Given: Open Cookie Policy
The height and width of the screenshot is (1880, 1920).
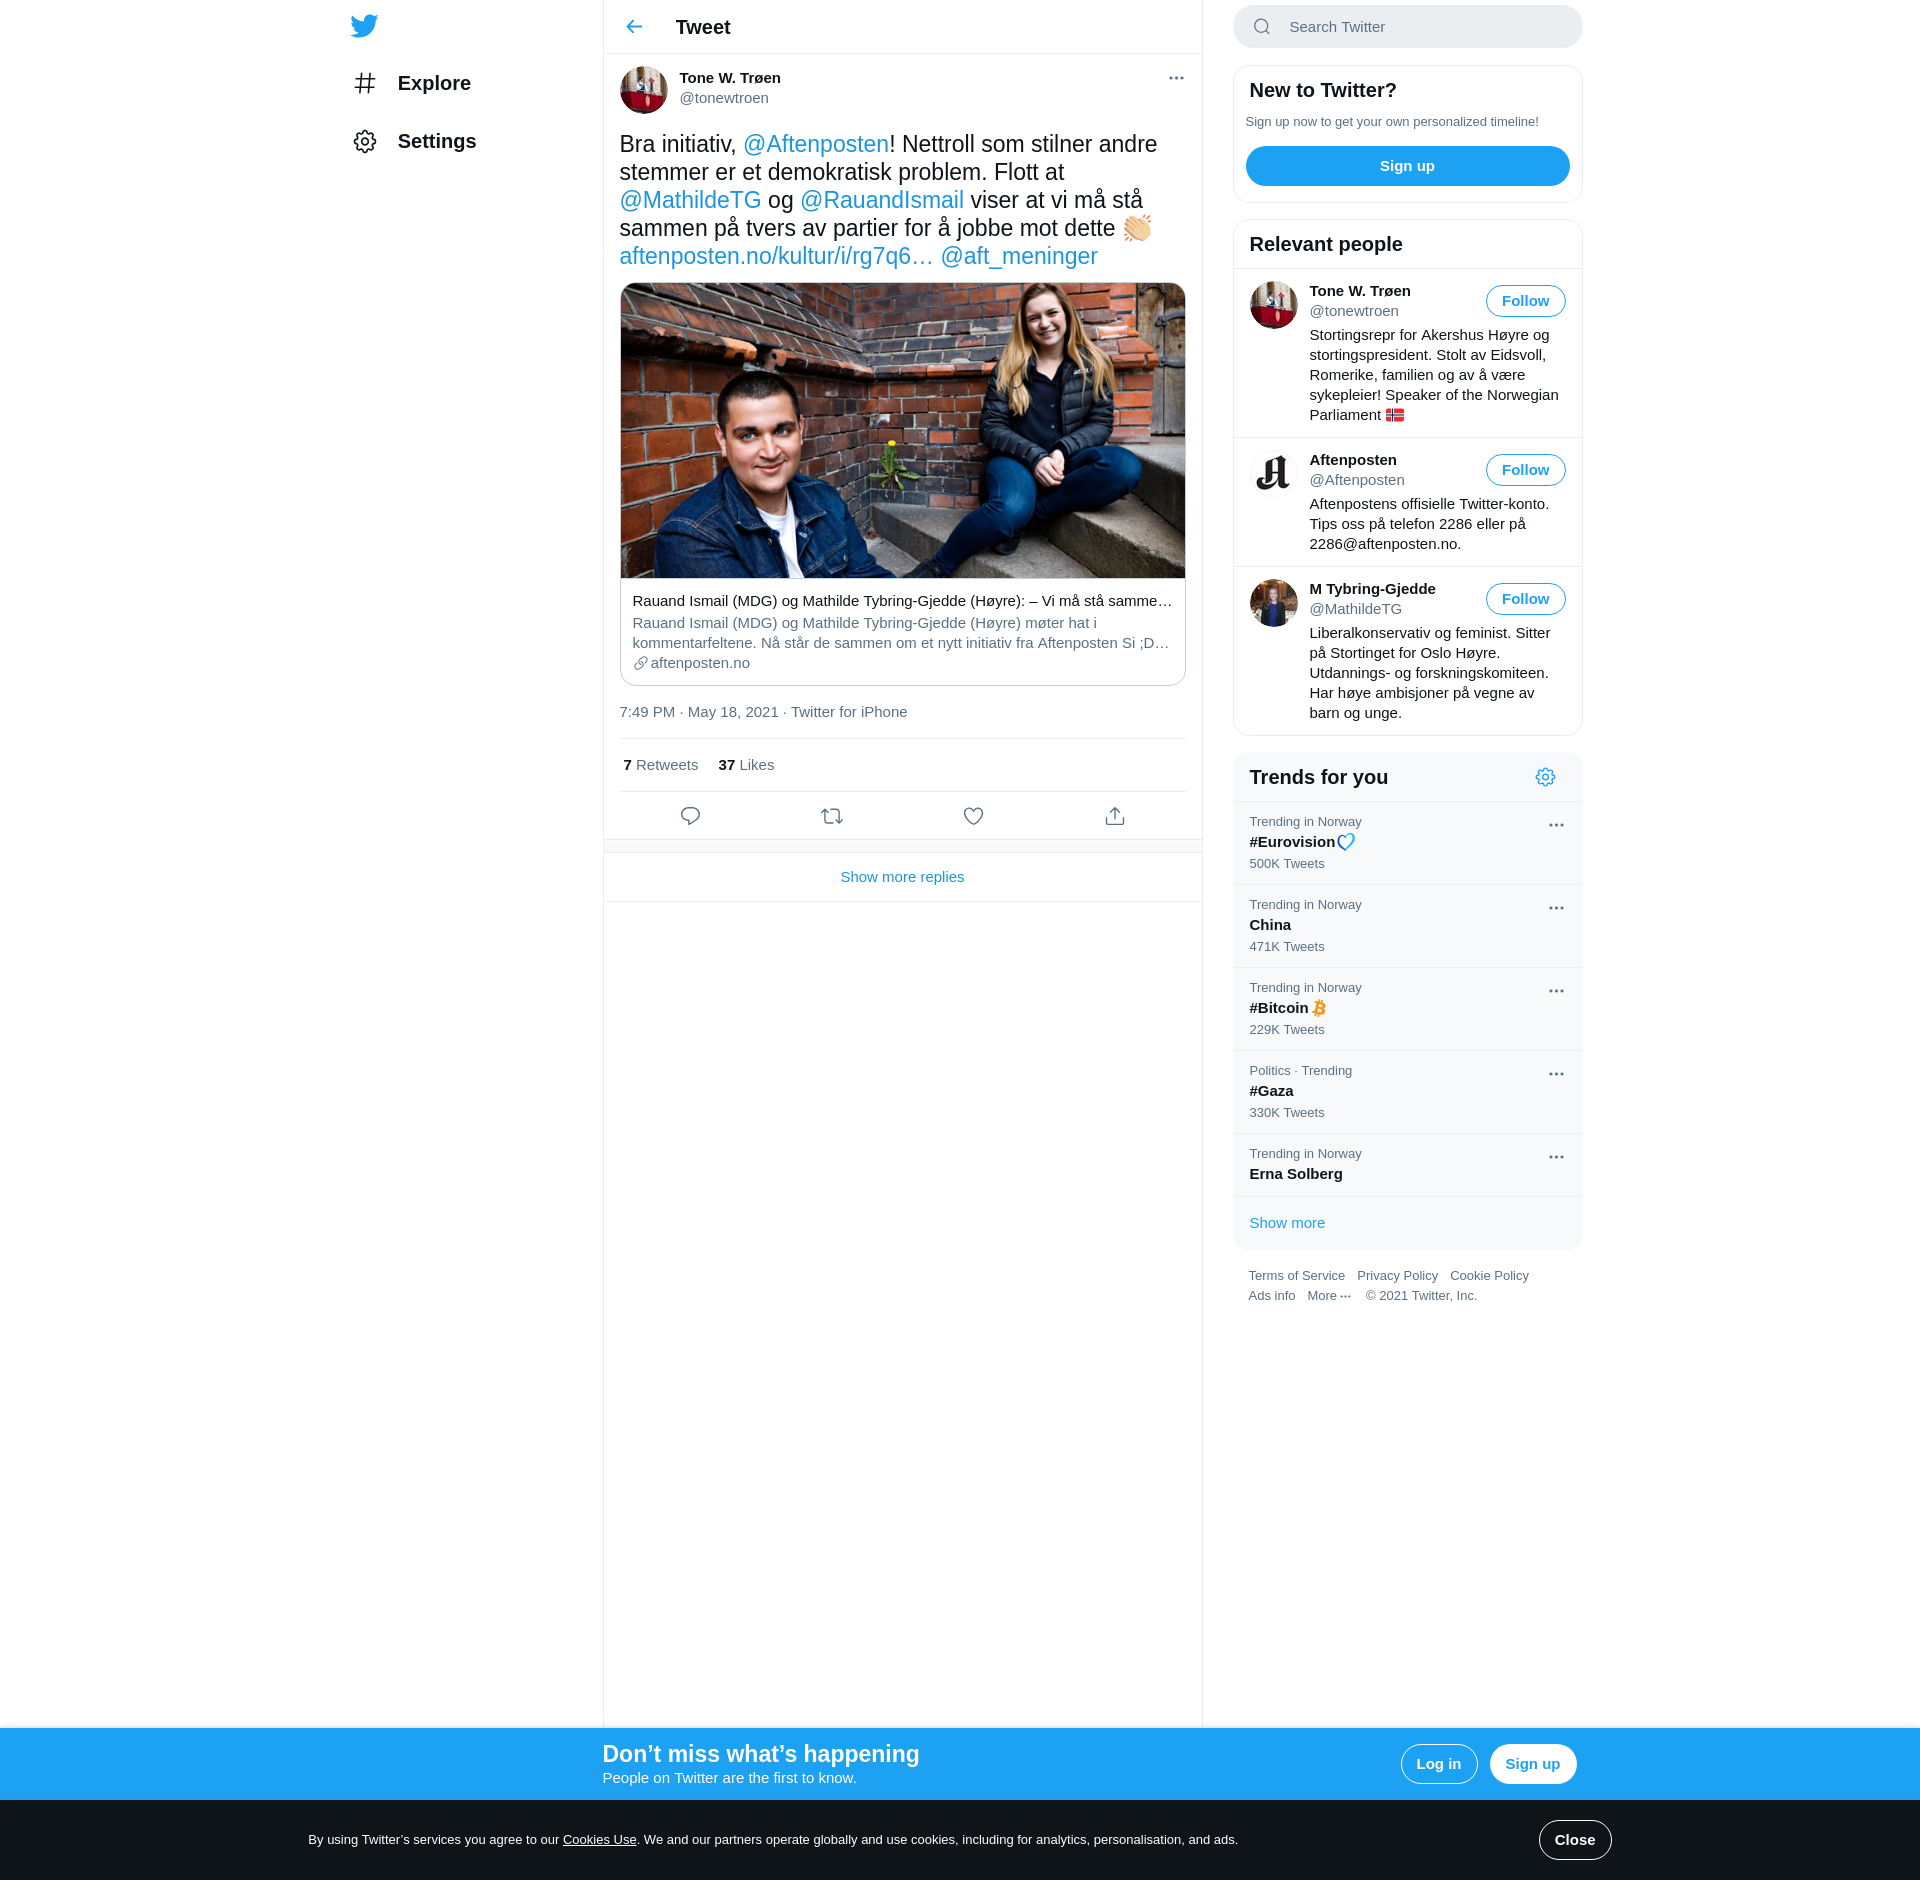Looking at the screenshot, I should click(1489, 1276).
